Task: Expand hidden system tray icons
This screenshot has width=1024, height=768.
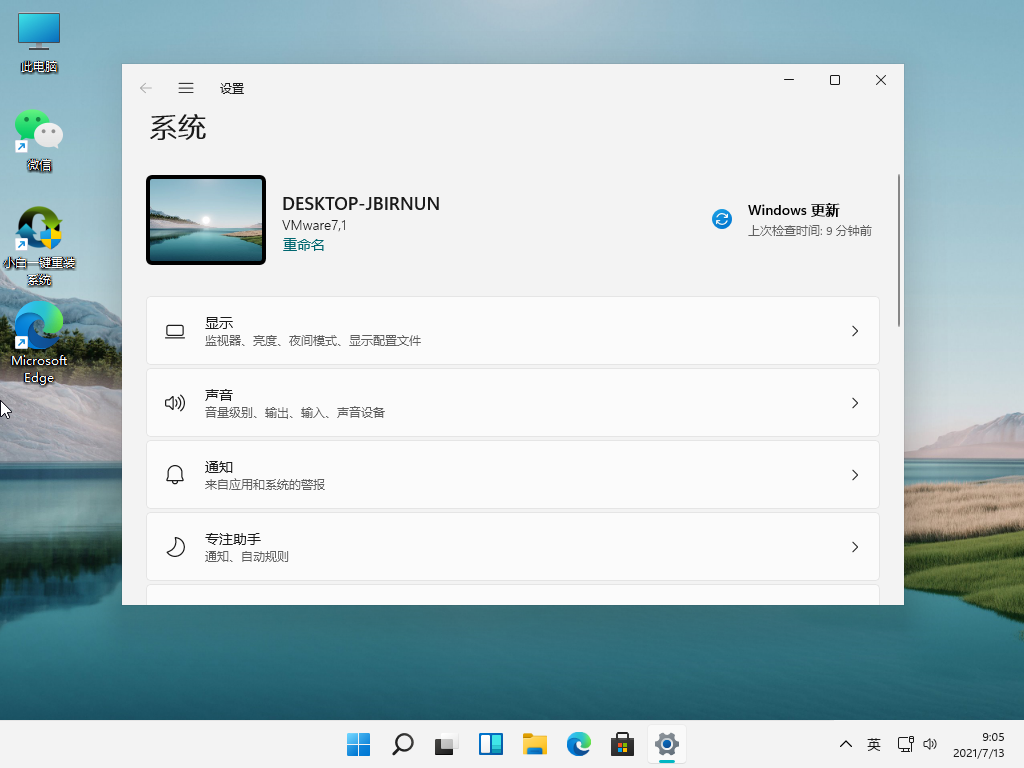Action: click(846, 744)
